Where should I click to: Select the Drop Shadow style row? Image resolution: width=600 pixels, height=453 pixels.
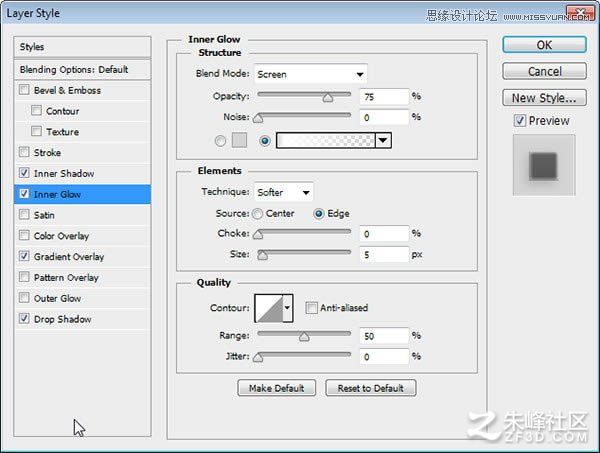pos(82,319)
